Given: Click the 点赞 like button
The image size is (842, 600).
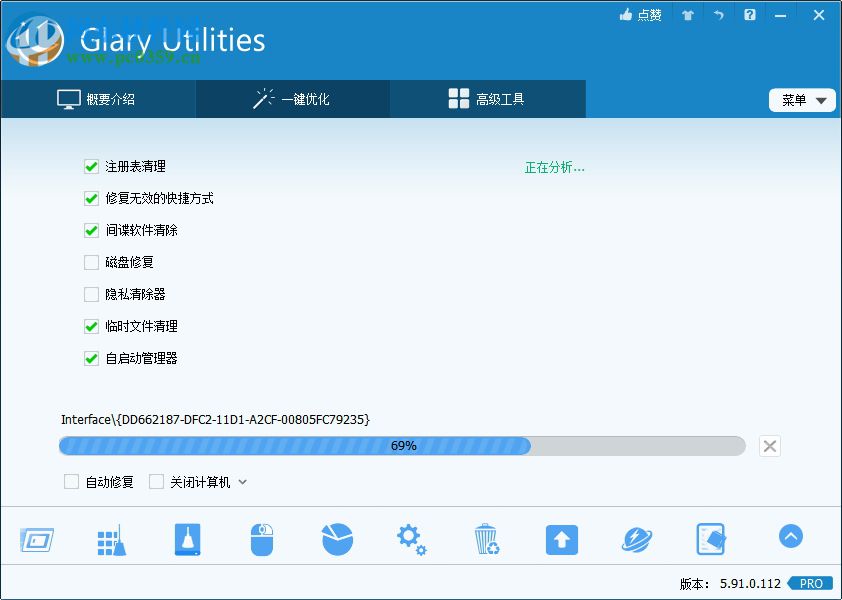Looking at the screenshot, I should click(640, 15).
